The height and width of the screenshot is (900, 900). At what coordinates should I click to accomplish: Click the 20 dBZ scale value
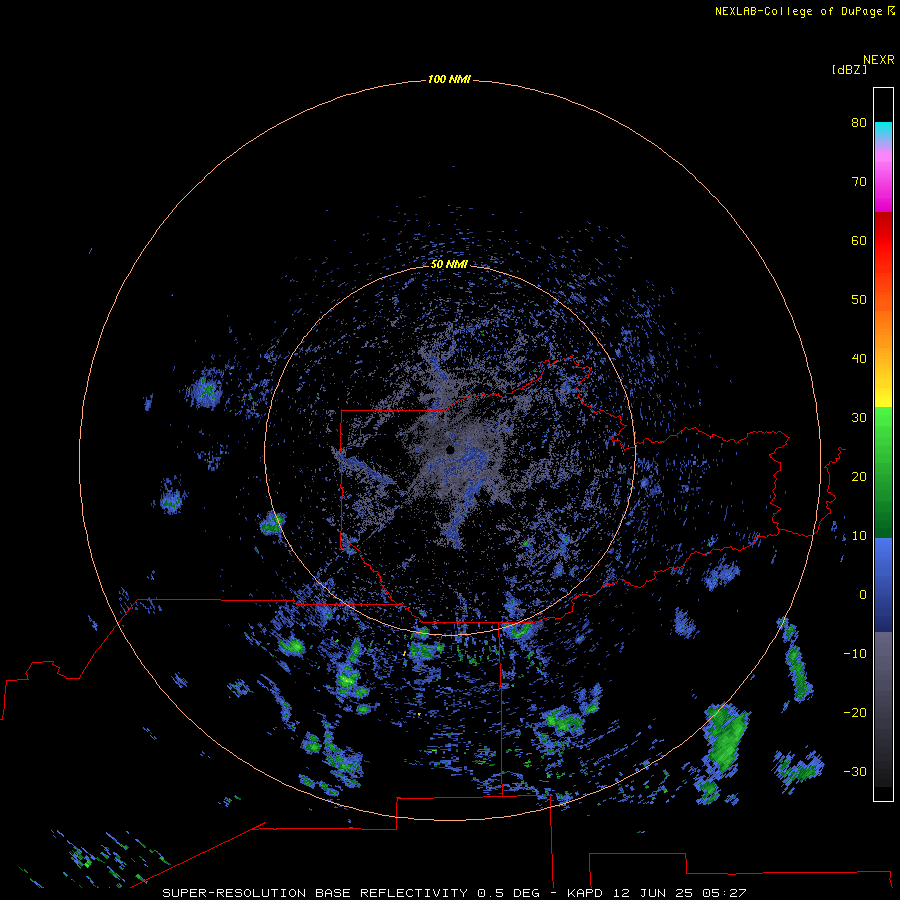coord(859,477)
